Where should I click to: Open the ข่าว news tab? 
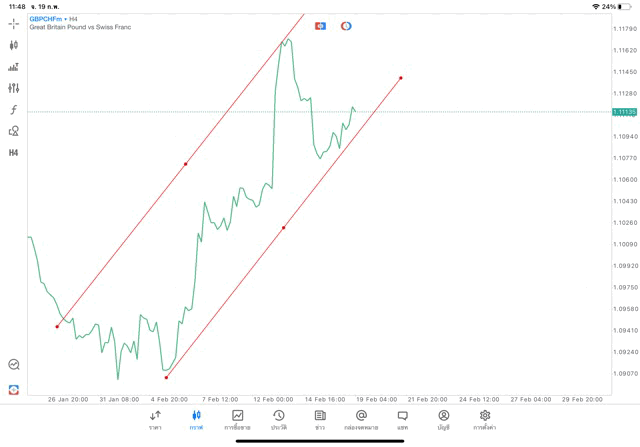pyautogui.click(x=319, y=419)
